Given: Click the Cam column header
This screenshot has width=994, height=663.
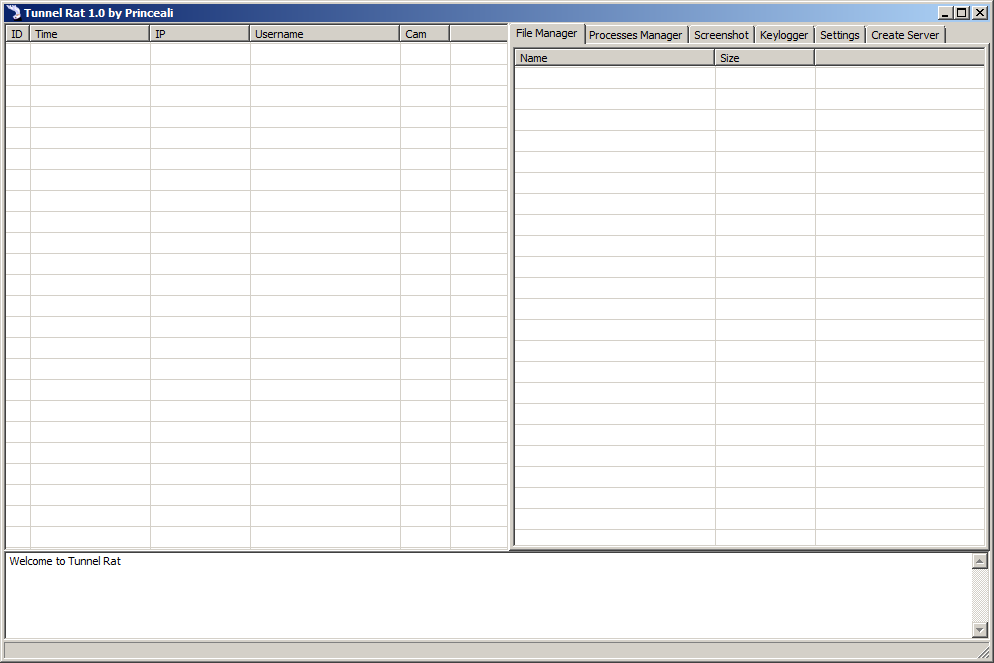Looking at the screenshot, I should [425, 34].
